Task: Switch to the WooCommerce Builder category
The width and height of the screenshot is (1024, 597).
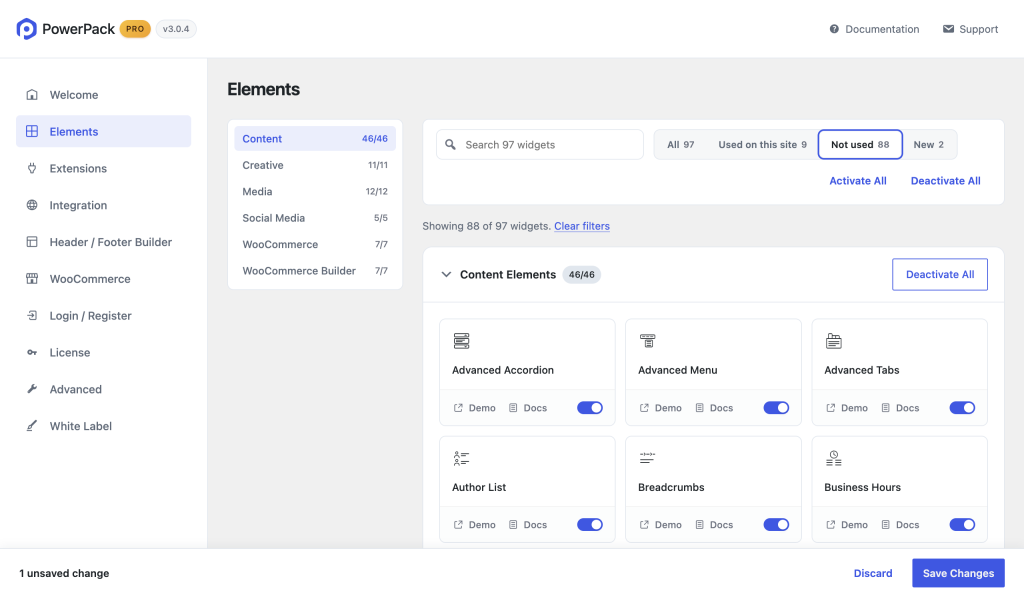Action: pyautogui.click(x=315, y=270)
